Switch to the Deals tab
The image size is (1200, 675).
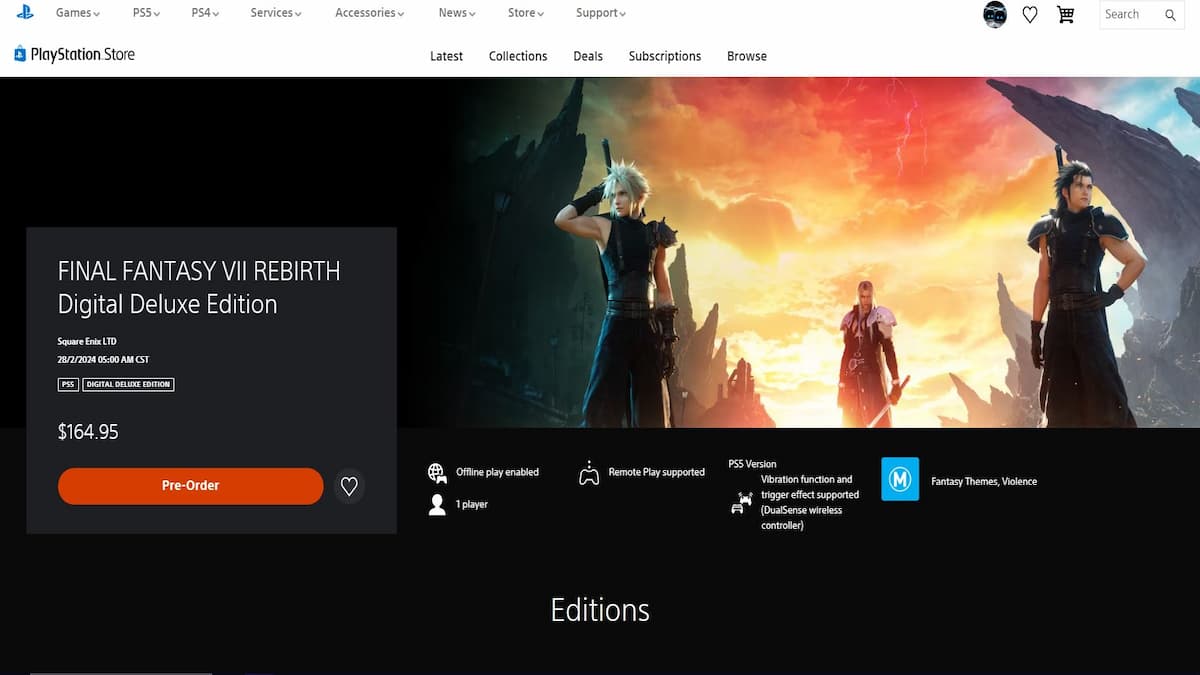tap(588, 56)
